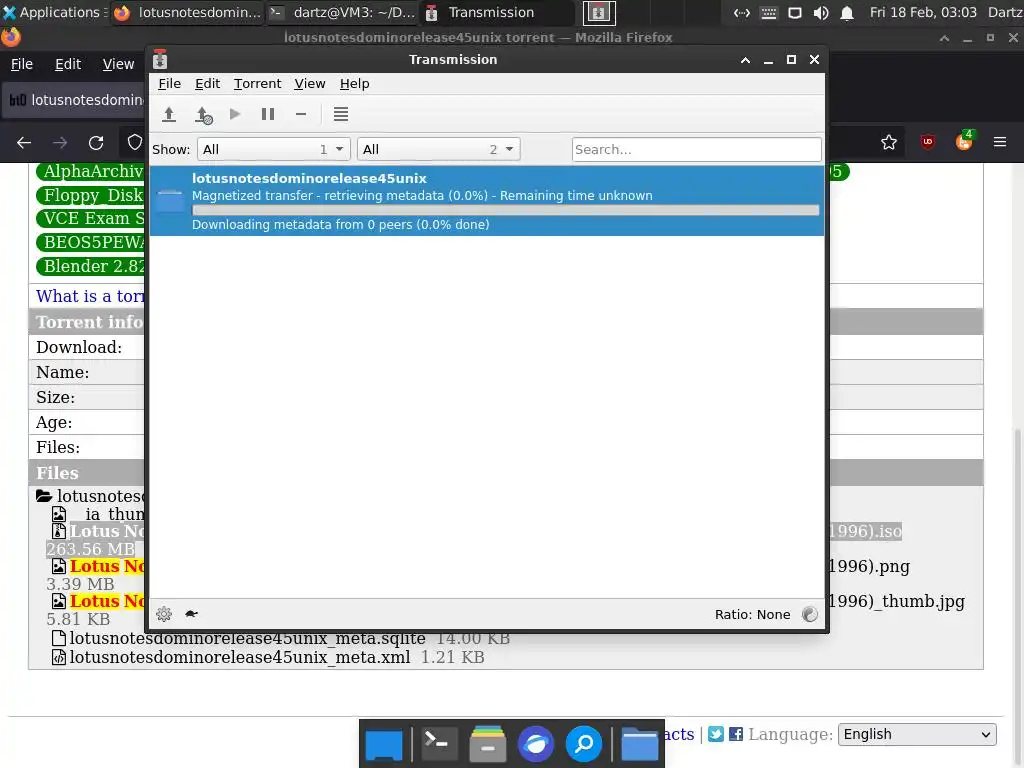Click the AlphaArchiv green tag
This screenshot has height=768, width=1024.
pyautogui.click(x=91, y=171)
